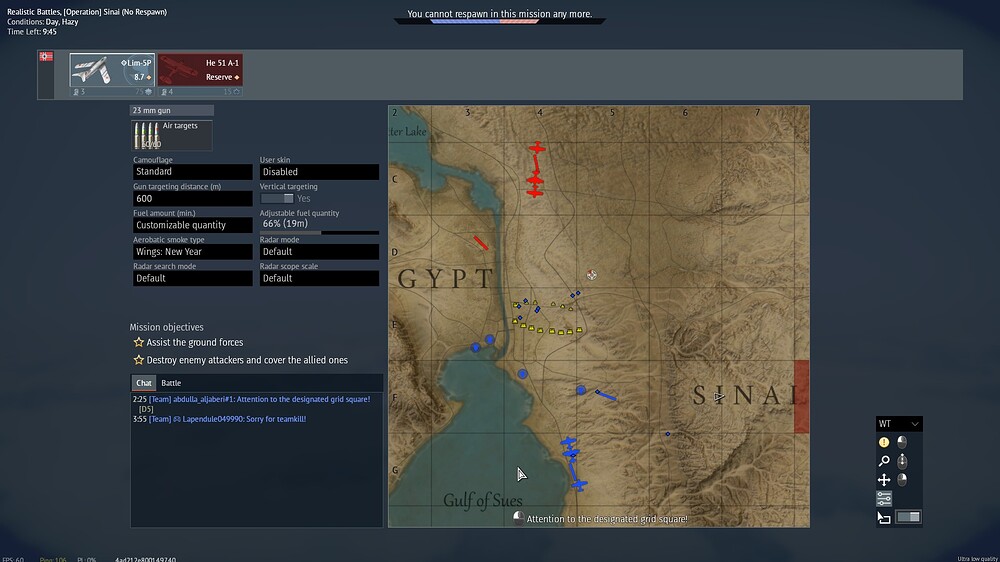The image size is (1000, 562).
Task: Open the Radar search mode dropdown
Action: click(x=193, y=279)
